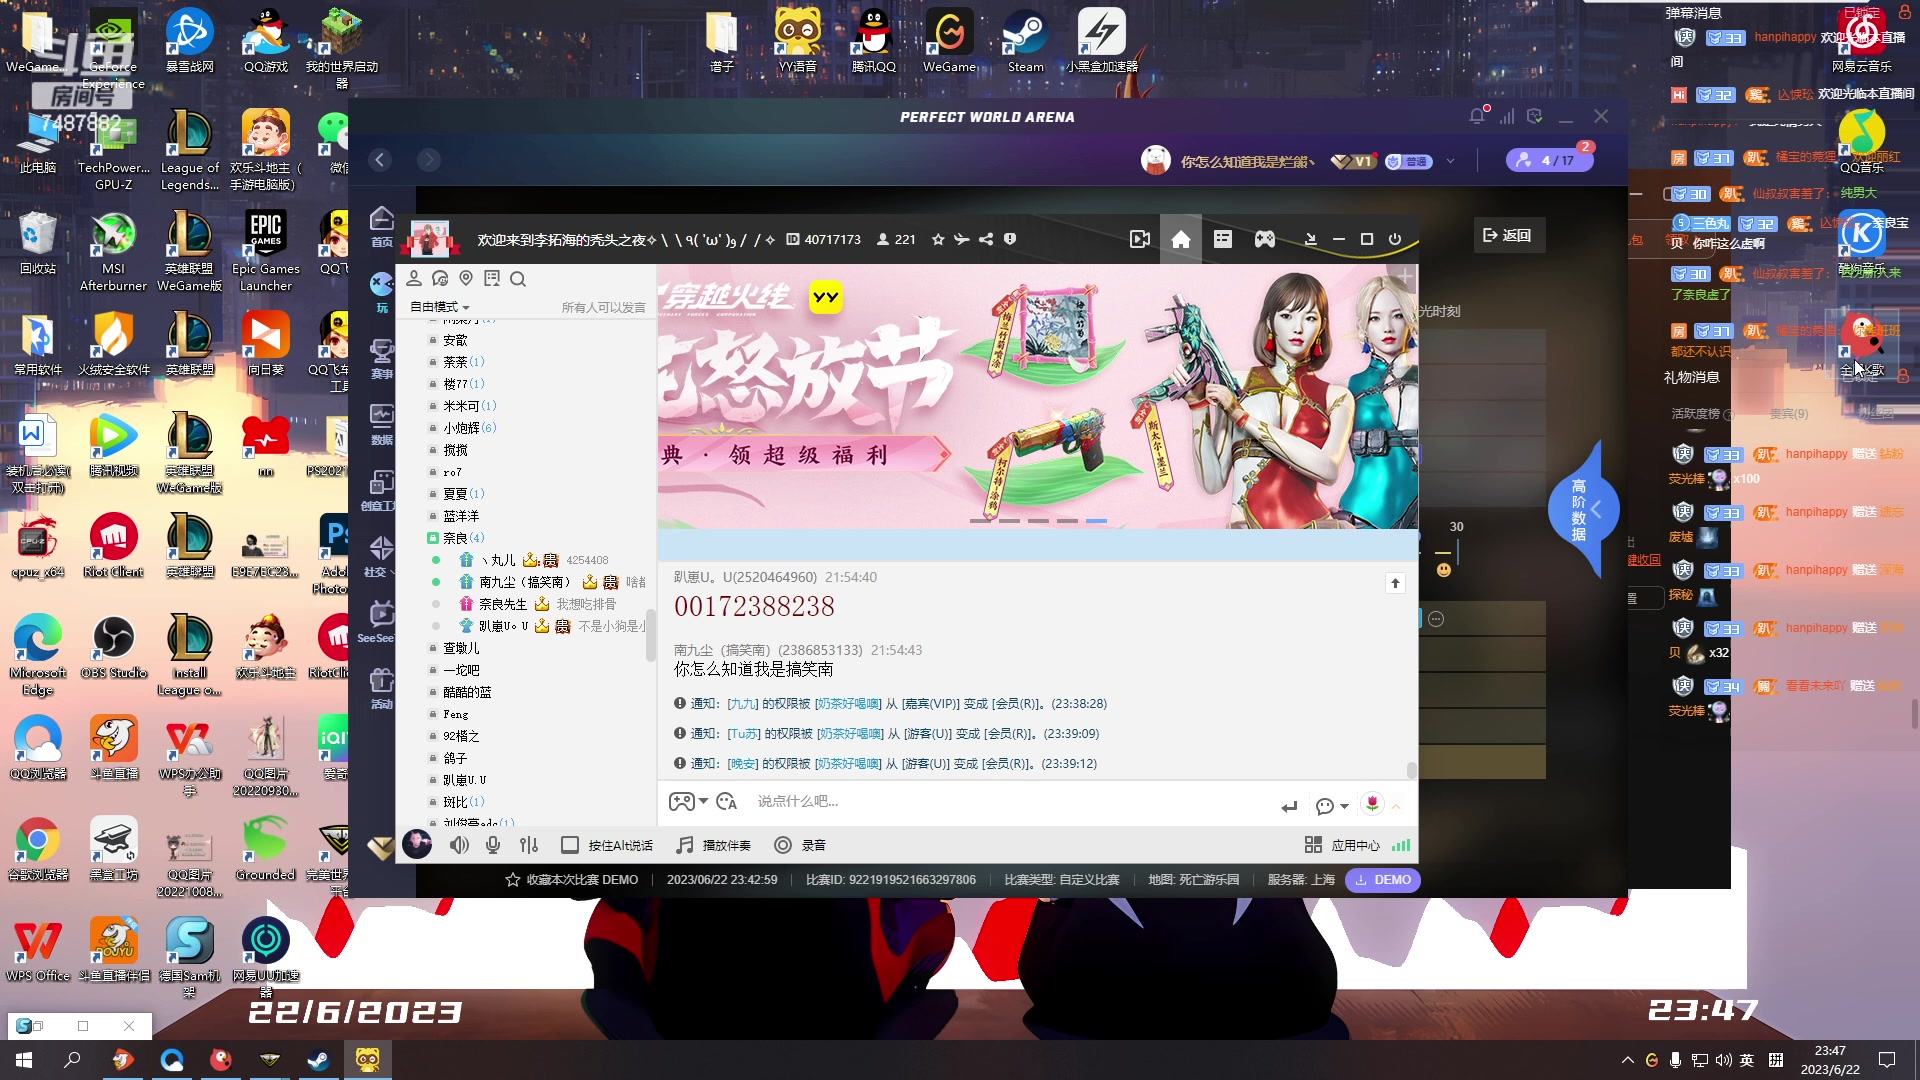Toggle 按住Alt说话 checkbox
This screenshot has width=1920, height=1080.
pos(570,845)
